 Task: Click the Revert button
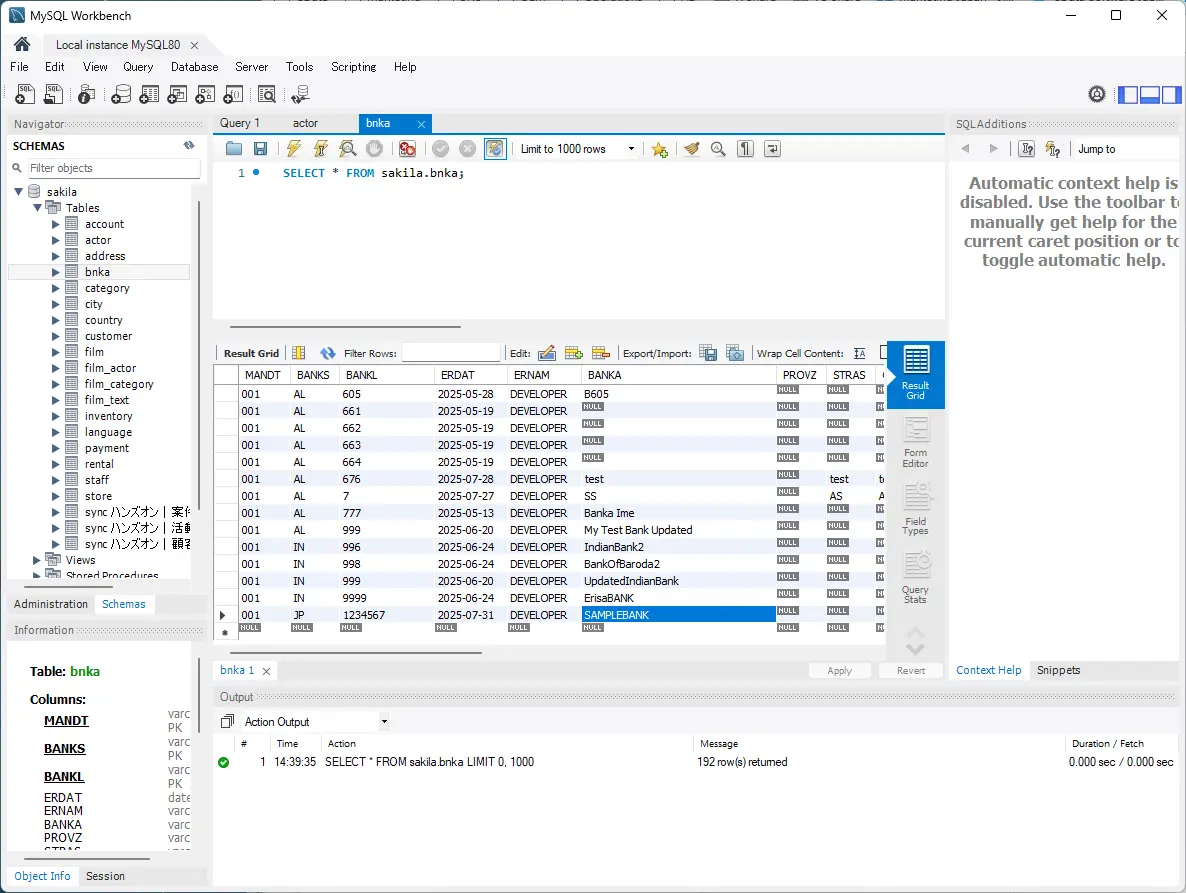coord(910,671)
